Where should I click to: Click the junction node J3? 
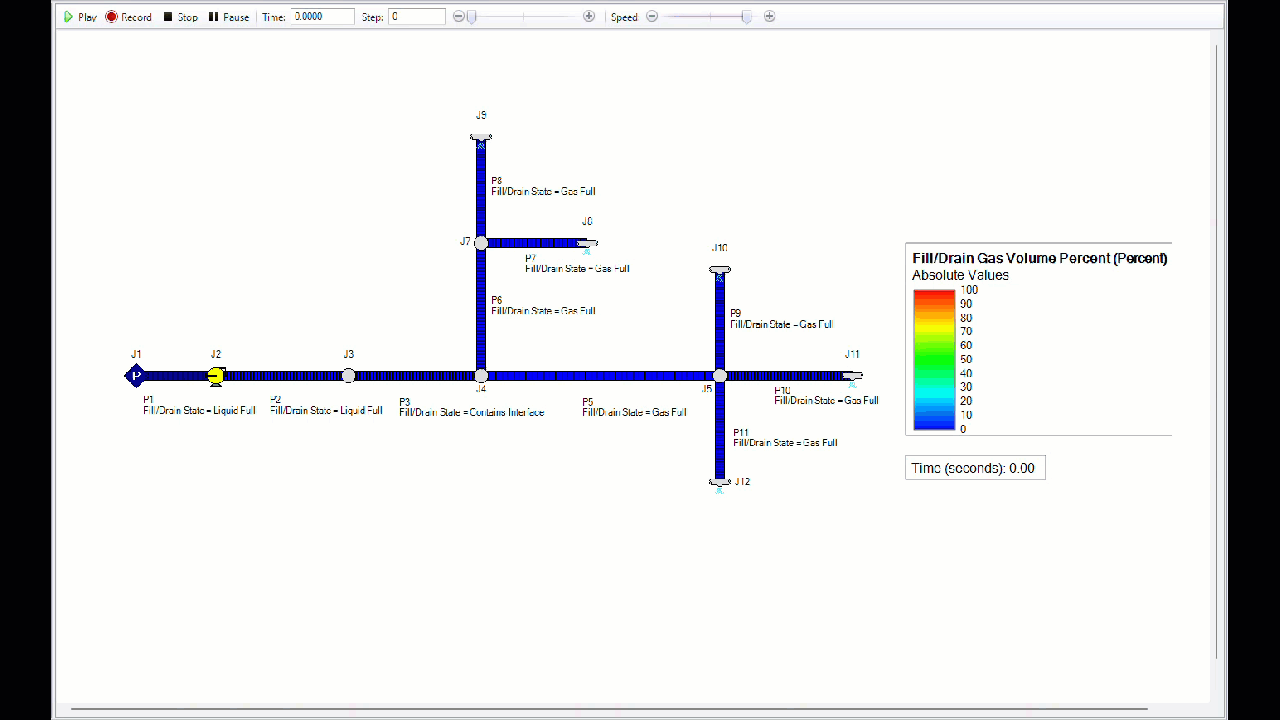(348, 375)
